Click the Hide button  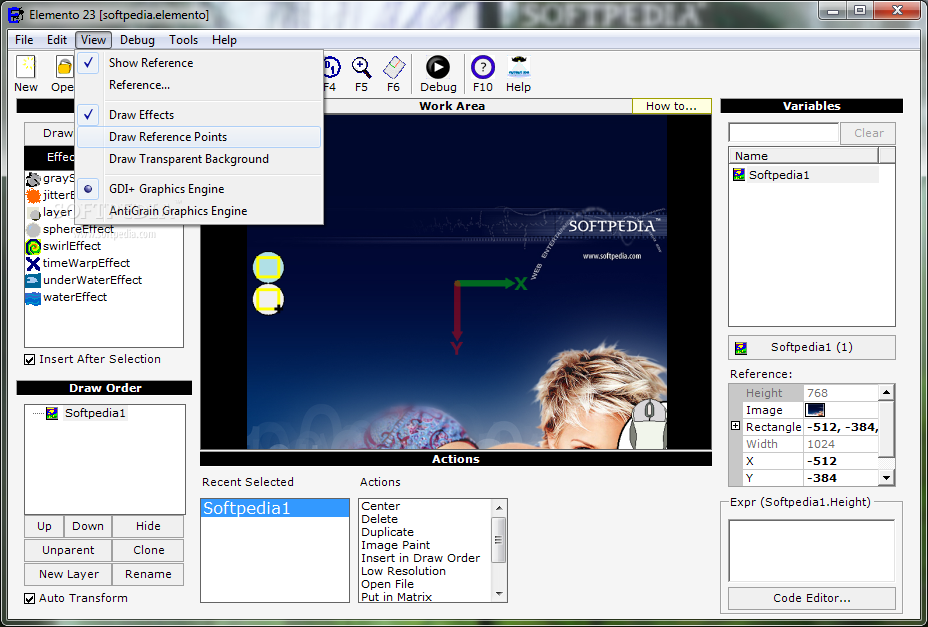pos(148,526)
